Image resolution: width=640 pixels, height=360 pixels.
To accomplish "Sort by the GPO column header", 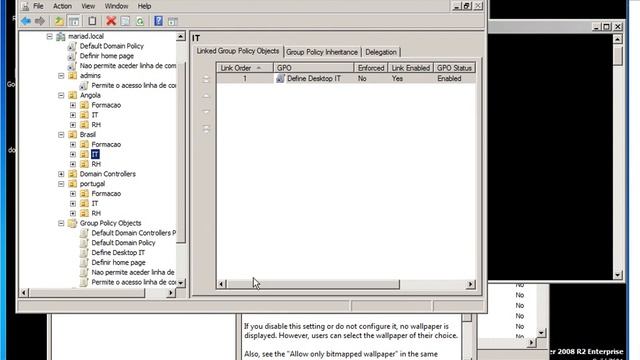I will (313, 68).
